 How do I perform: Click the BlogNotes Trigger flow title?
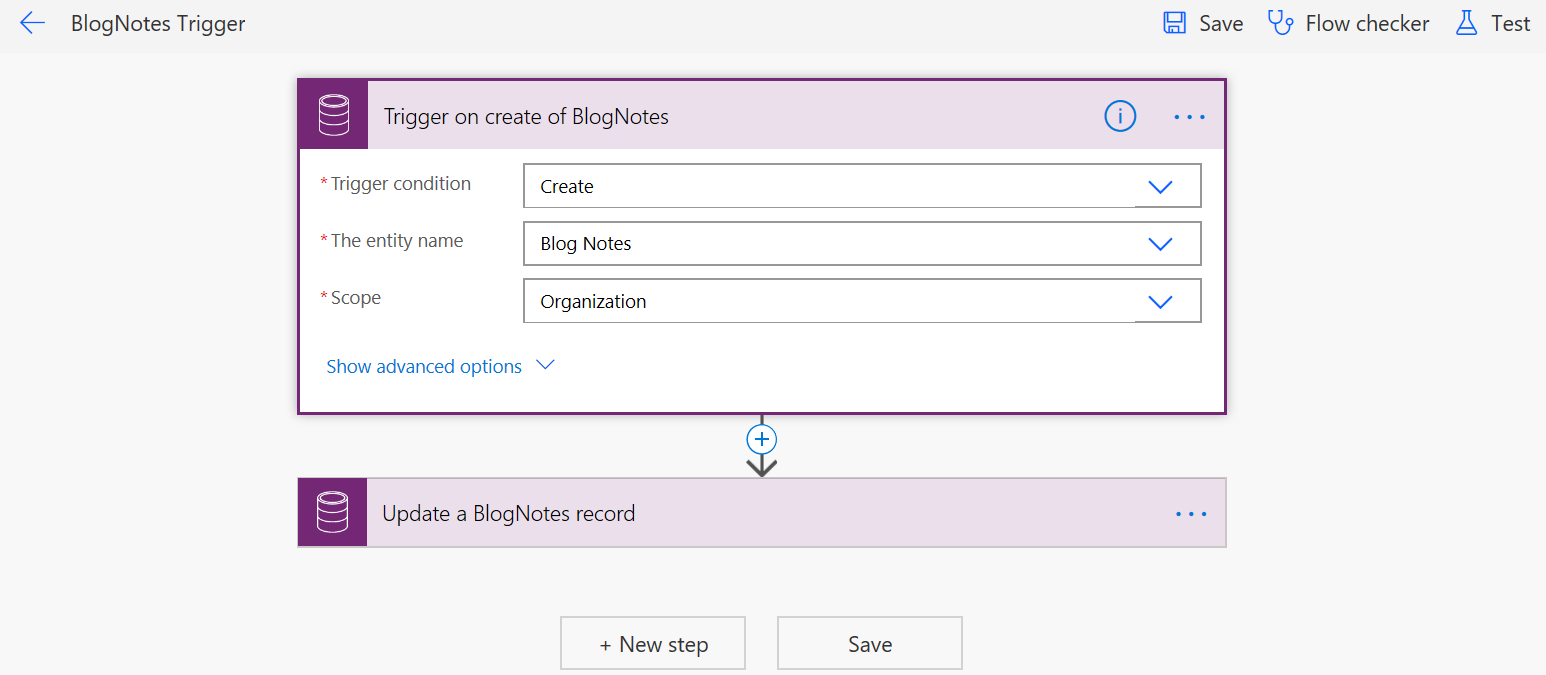[x=158, y=24]
